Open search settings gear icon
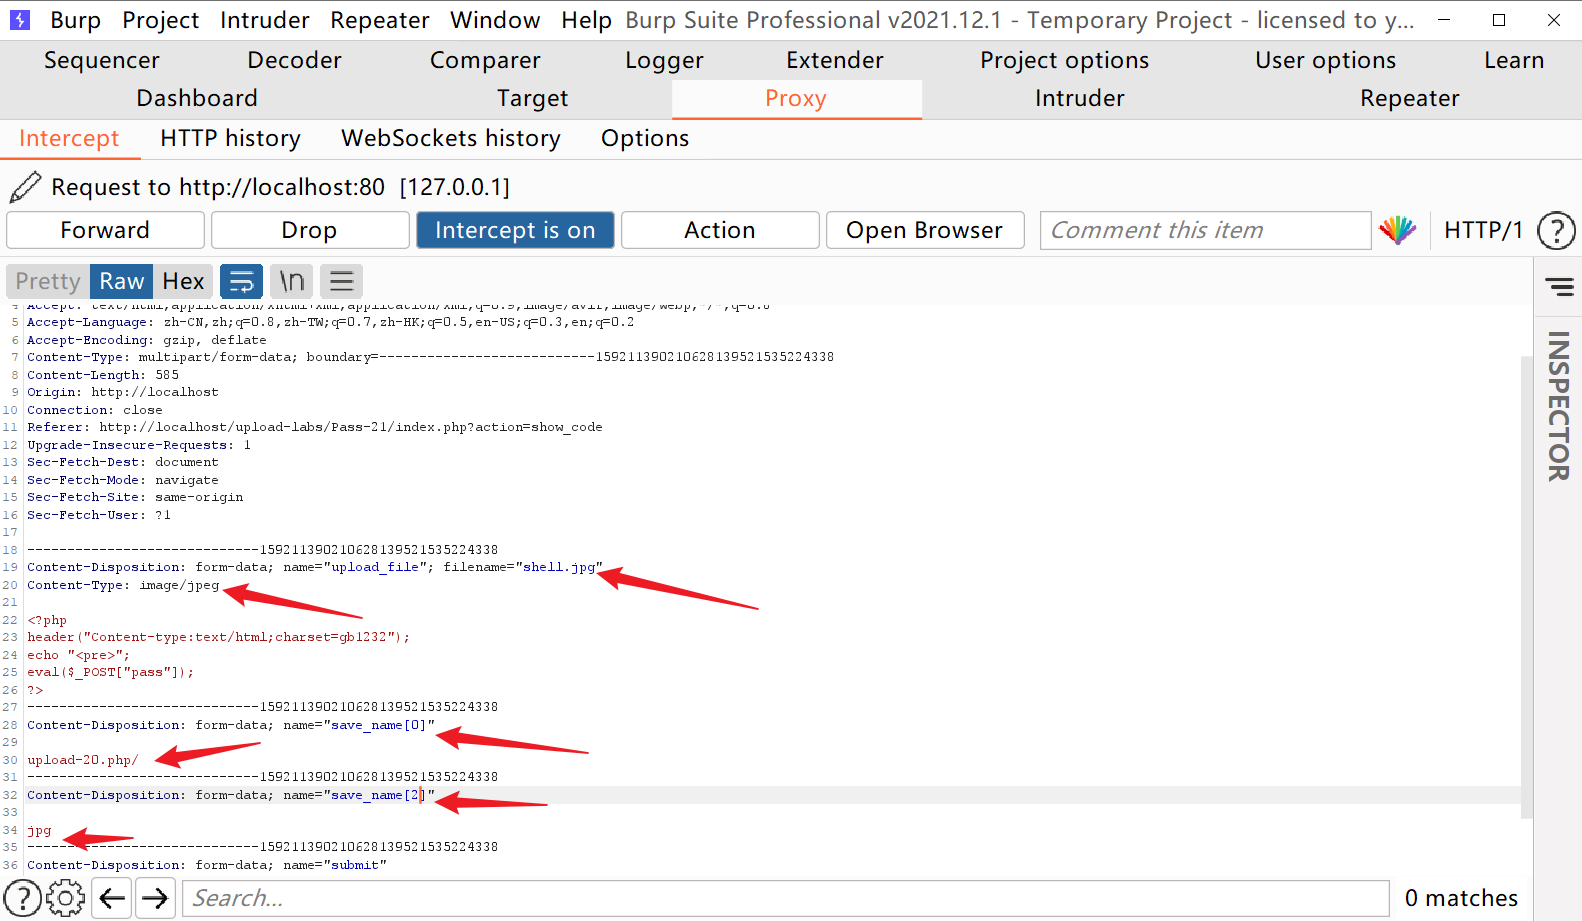The width and height of the screenshot is (1582, 921). [66, 898]
